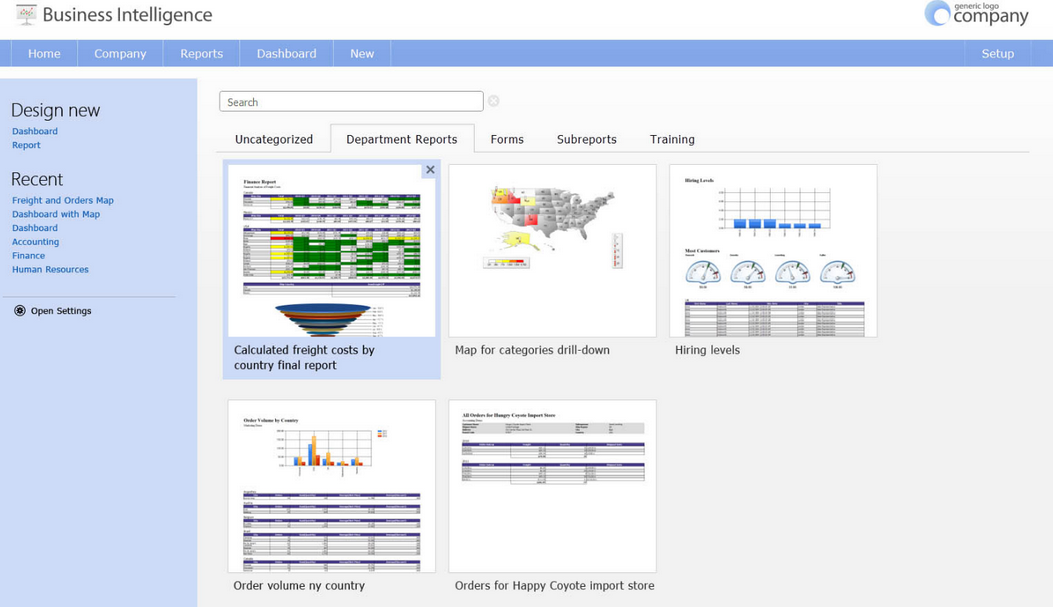Select the Forms tab
Image resolution: width=1061 pixels, height=607 pixels.
pos(507,139)
